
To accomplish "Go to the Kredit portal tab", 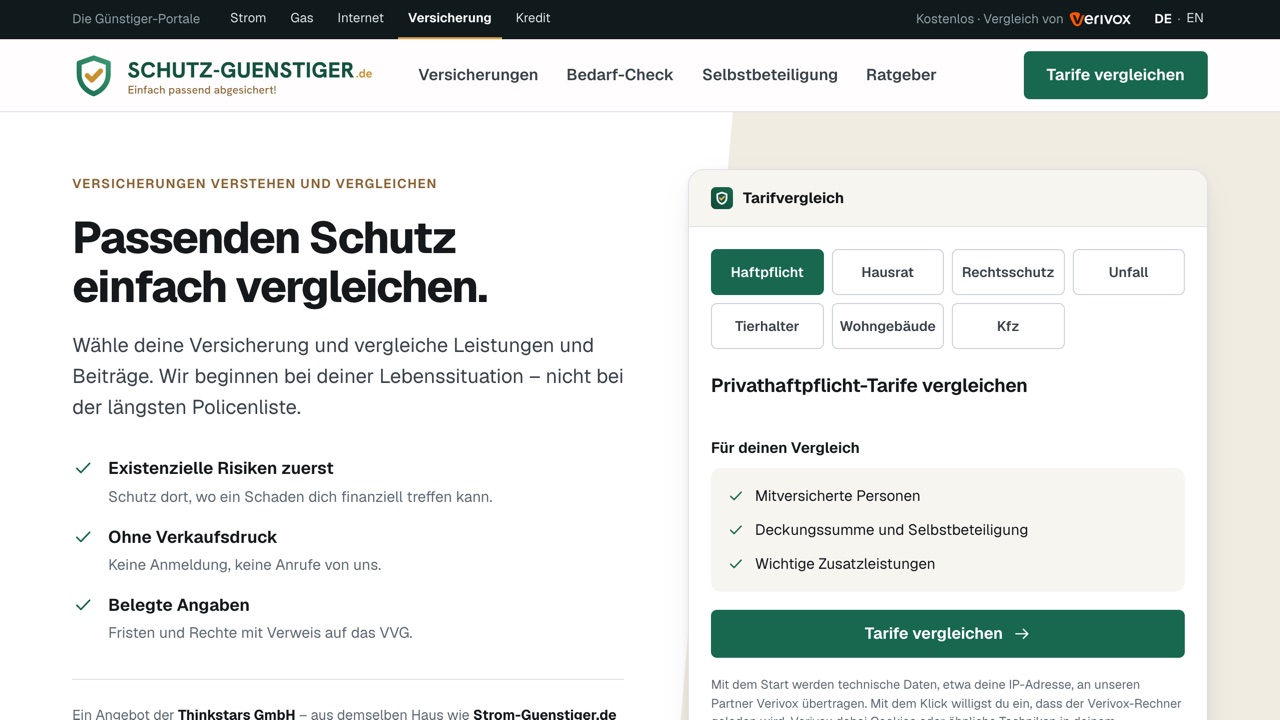I will click(x=533, y=18).
